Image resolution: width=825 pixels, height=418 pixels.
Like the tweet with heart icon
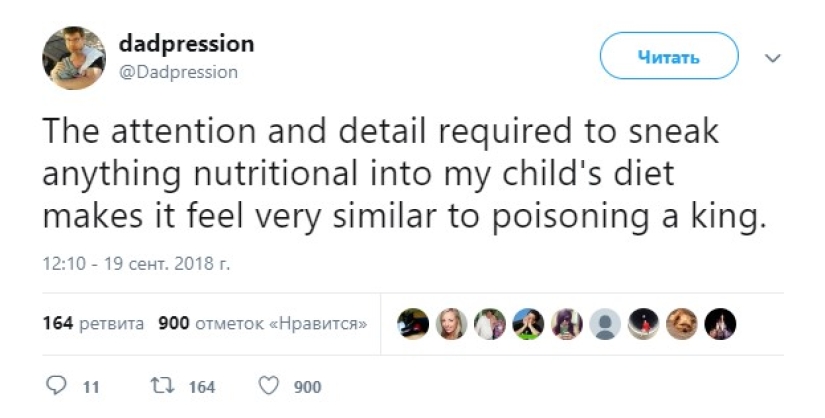coord(268,387)
